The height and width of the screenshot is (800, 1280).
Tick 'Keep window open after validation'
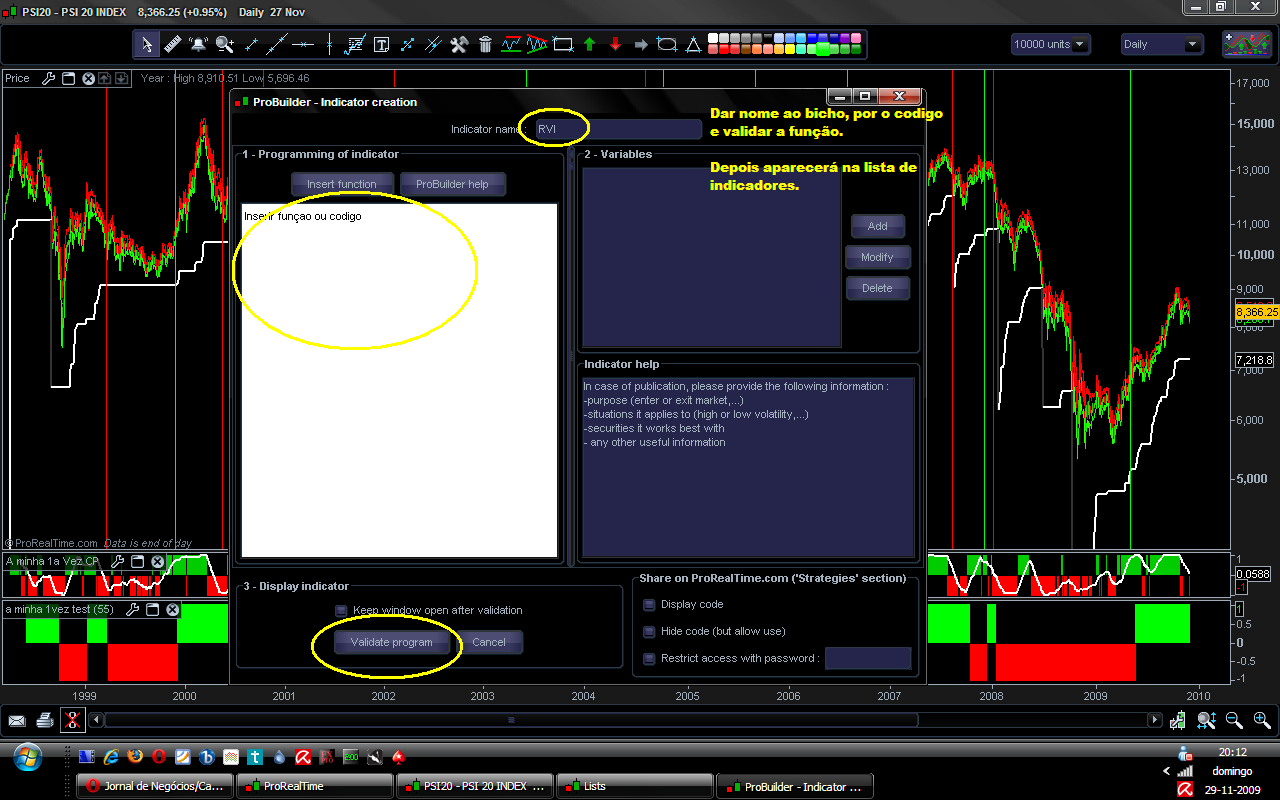pyautogui.click(x=341, y=610)
